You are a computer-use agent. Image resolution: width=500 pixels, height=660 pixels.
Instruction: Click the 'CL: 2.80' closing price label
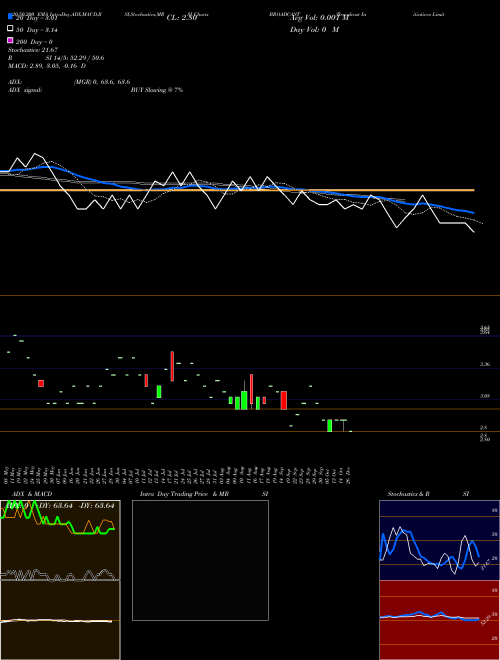pyautogui.click(x=182, y=18)
